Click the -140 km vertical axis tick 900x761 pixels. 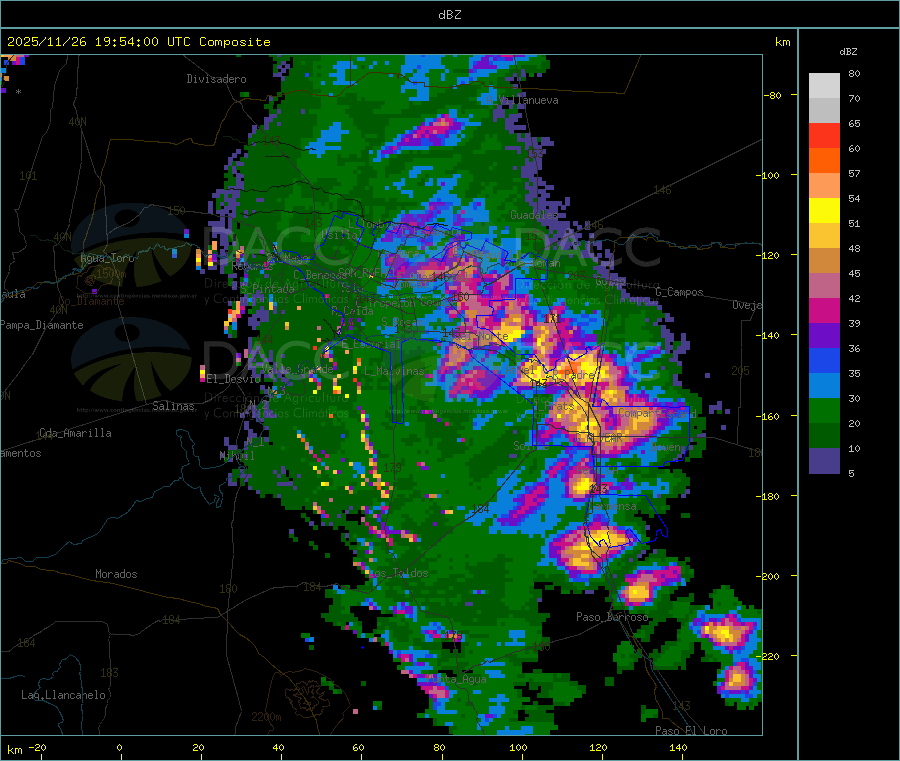(x=770, y=335)
